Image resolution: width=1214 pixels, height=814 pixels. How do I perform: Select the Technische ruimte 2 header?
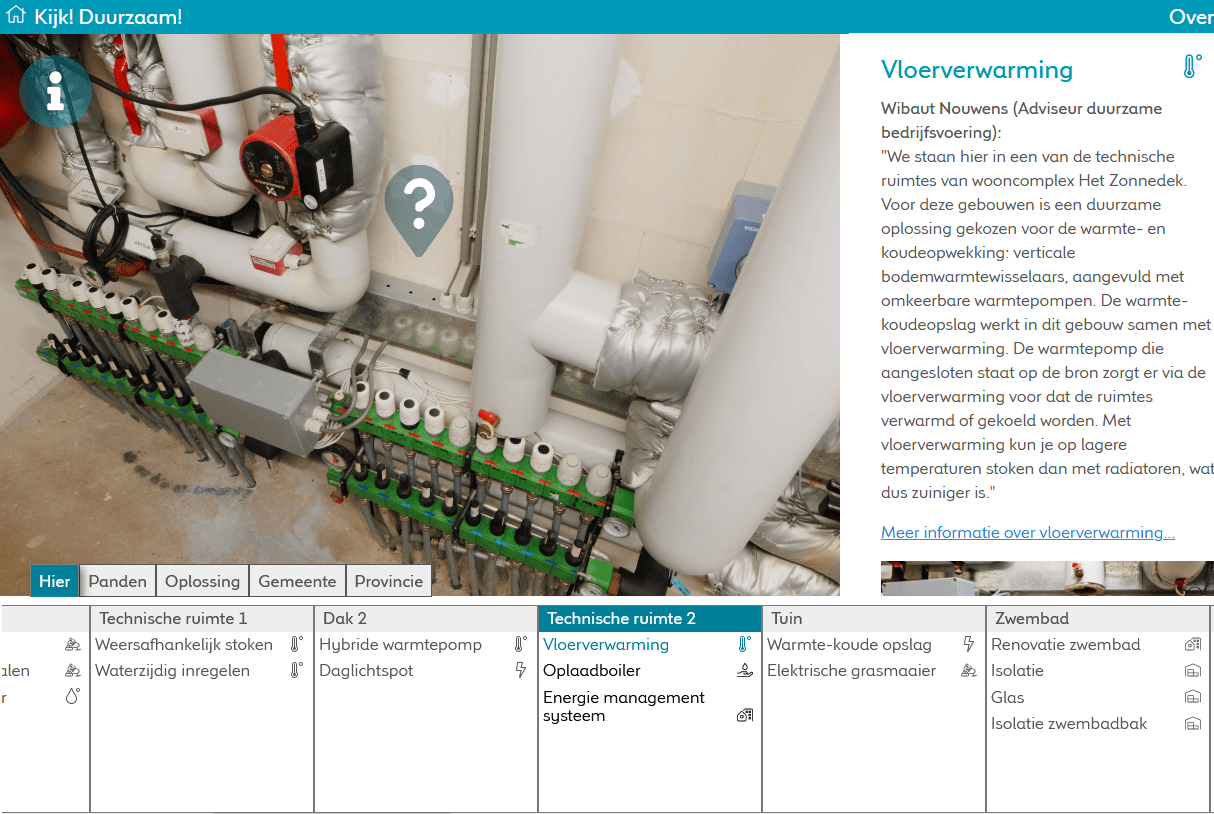tap(621, 619)
